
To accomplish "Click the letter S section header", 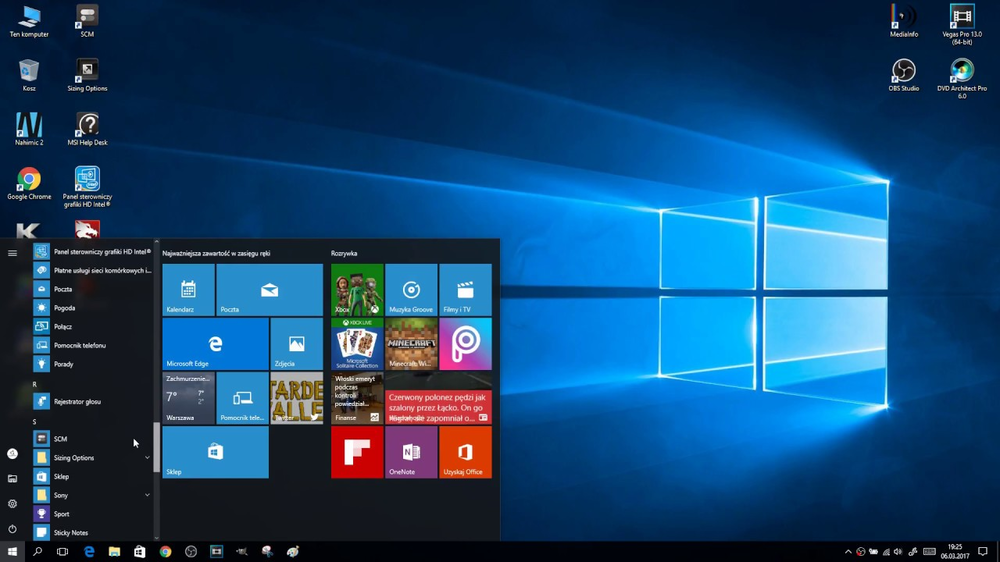I will 35,422.
